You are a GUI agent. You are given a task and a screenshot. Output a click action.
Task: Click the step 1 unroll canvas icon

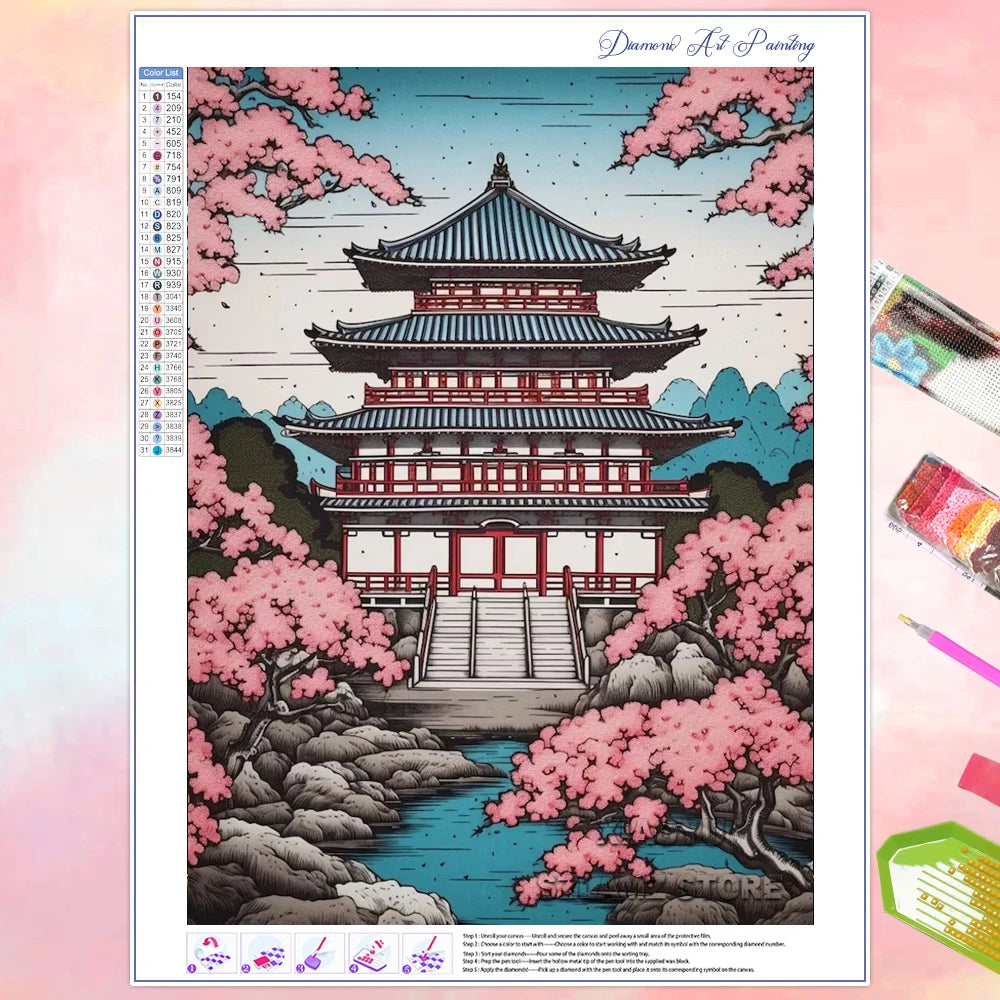[212, 953]
